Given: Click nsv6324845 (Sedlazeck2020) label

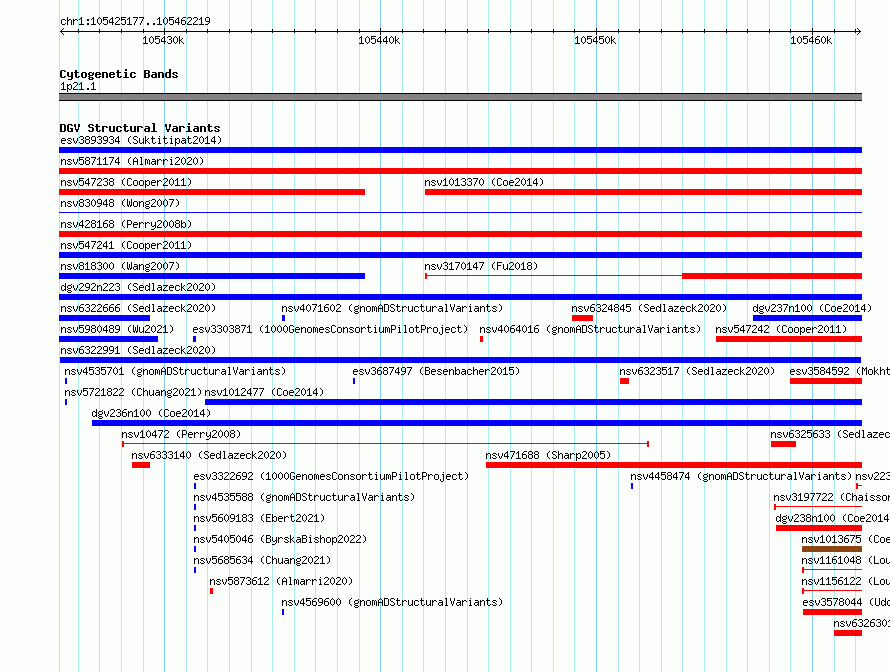Looking at the screenshot, I should click(649, 308).
